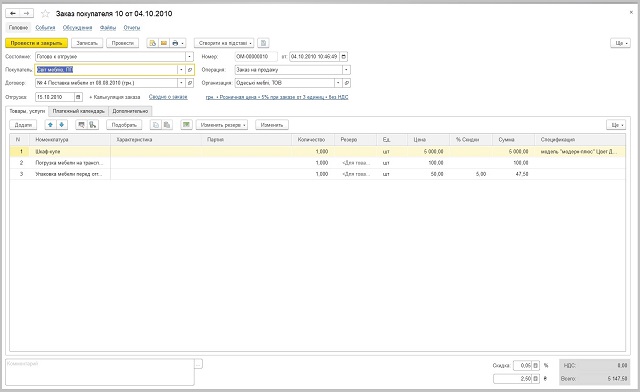Image resolution: width=640 pixels, height=392 pixels.
Task: Open the Создать на основании dropdown
Action: tap(224, 43)
